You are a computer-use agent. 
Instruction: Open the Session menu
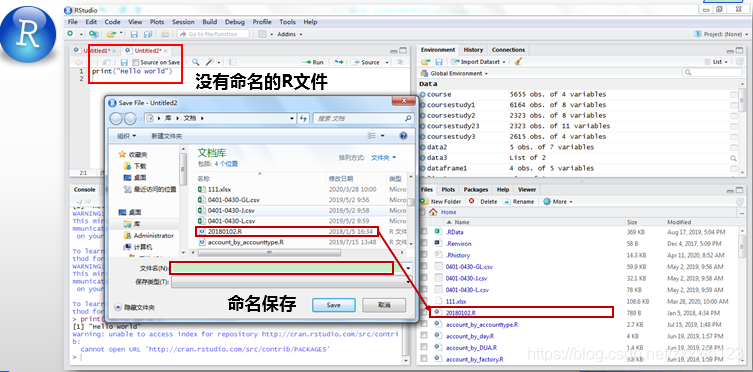pyautogui.click(x=183, y=22)
